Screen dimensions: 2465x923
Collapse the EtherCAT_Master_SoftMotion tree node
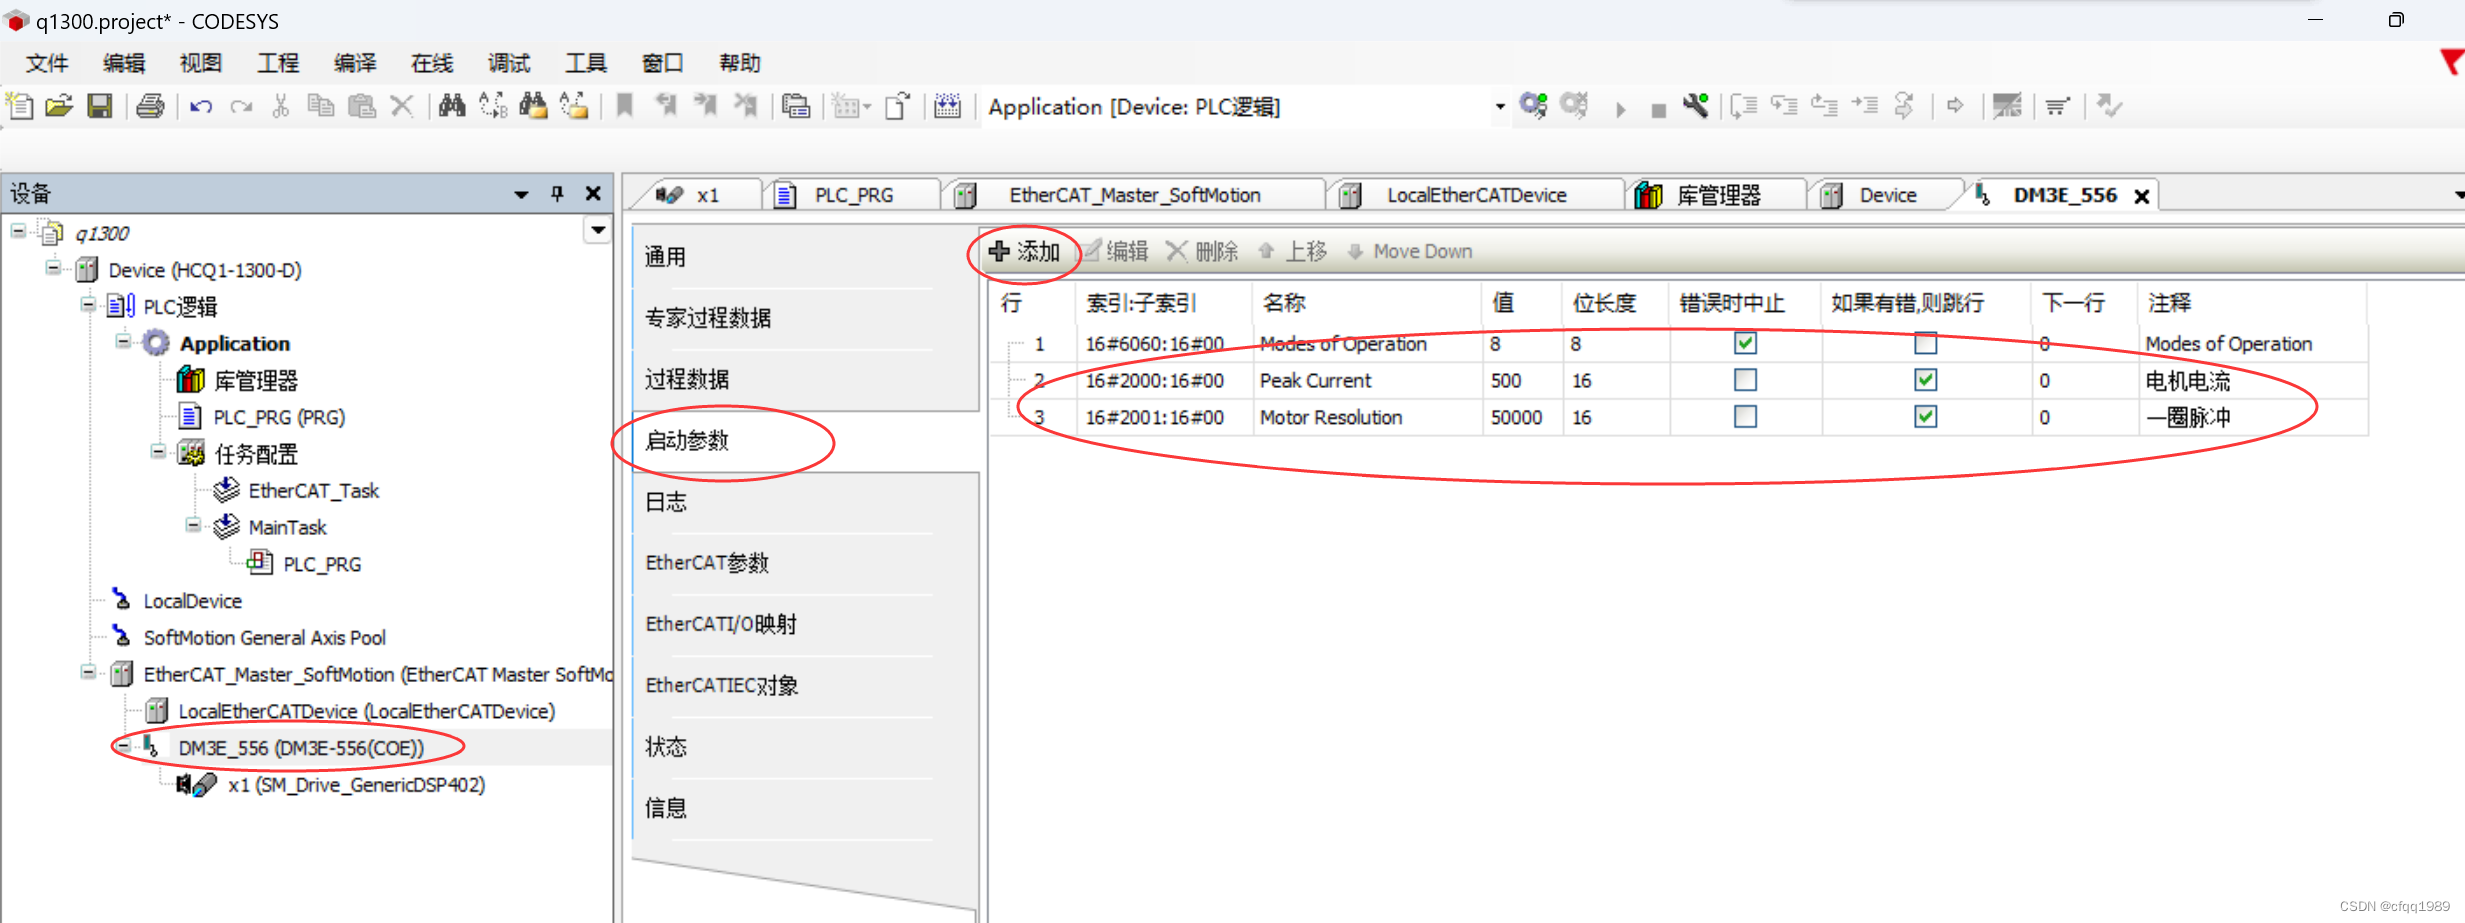(89, 672)
